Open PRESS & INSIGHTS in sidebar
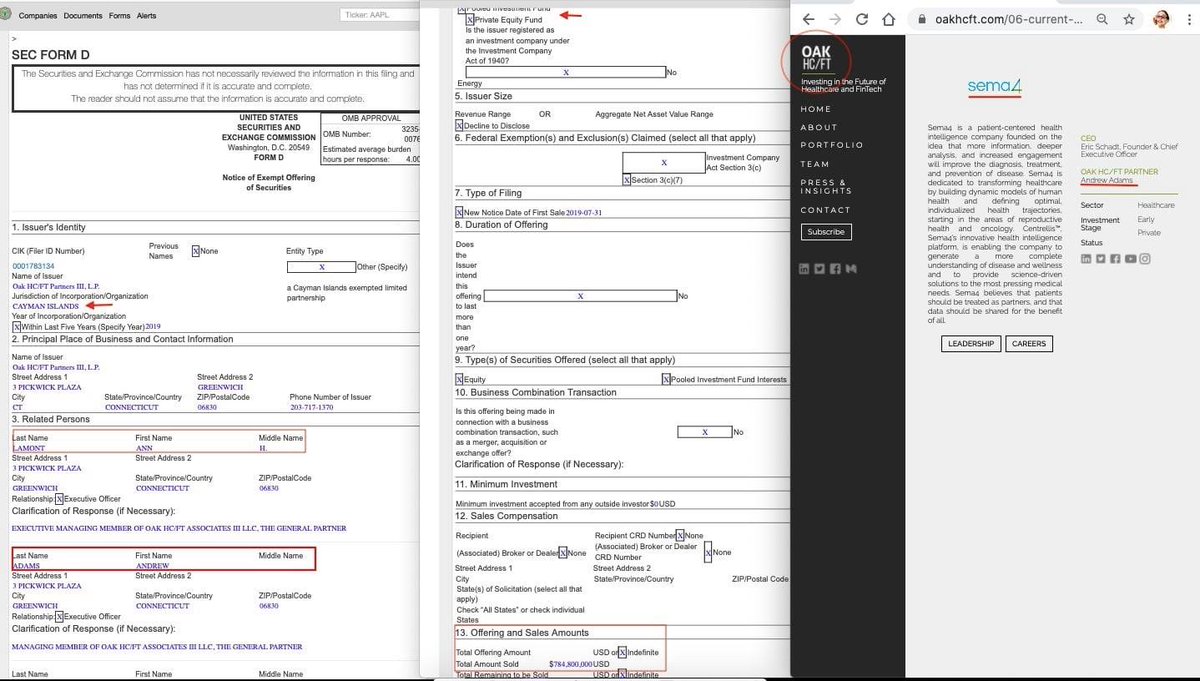 (826, 186)
